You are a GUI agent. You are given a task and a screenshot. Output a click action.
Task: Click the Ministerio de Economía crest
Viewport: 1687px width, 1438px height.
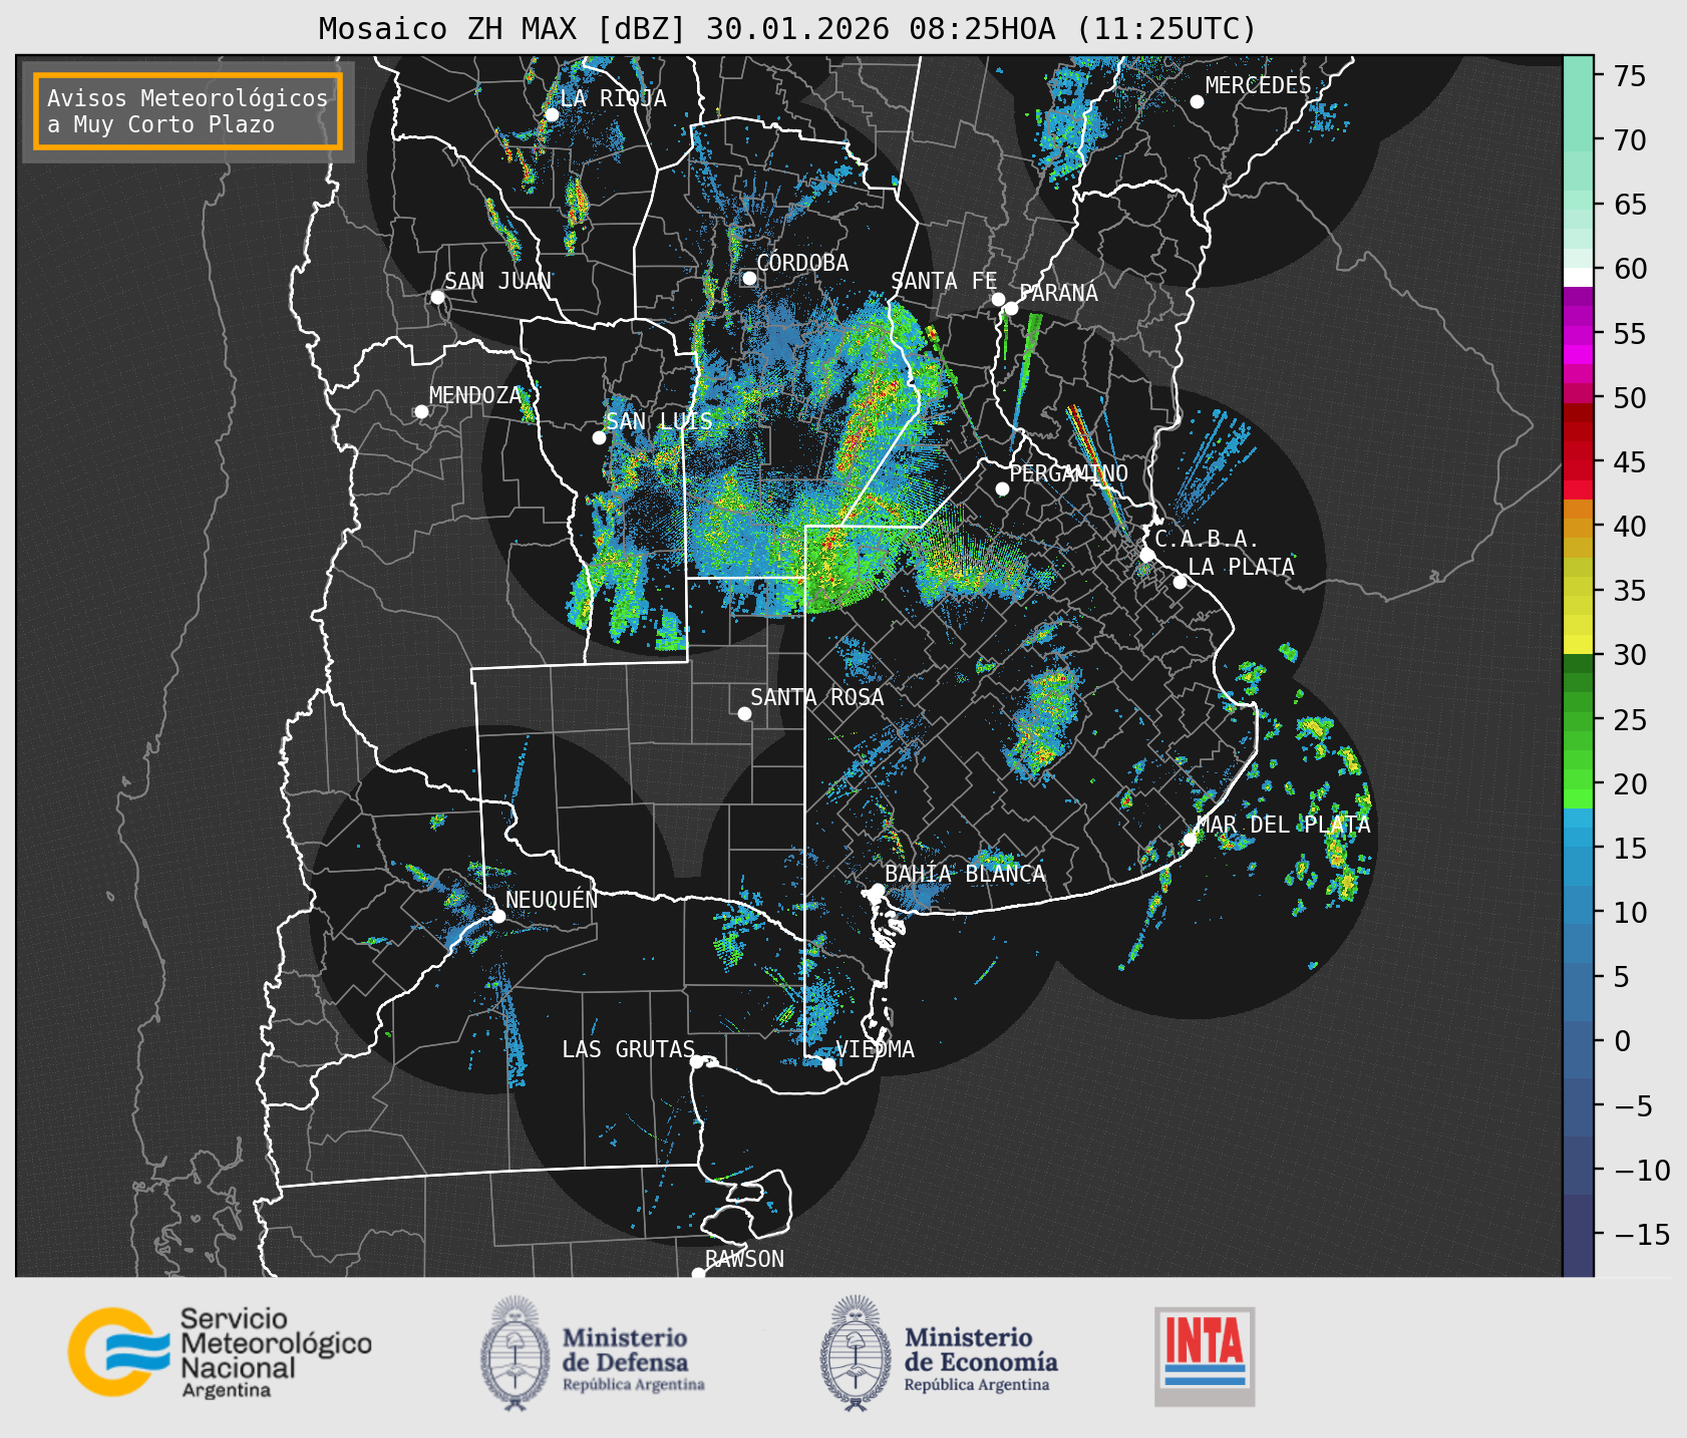coord(855,1353)
